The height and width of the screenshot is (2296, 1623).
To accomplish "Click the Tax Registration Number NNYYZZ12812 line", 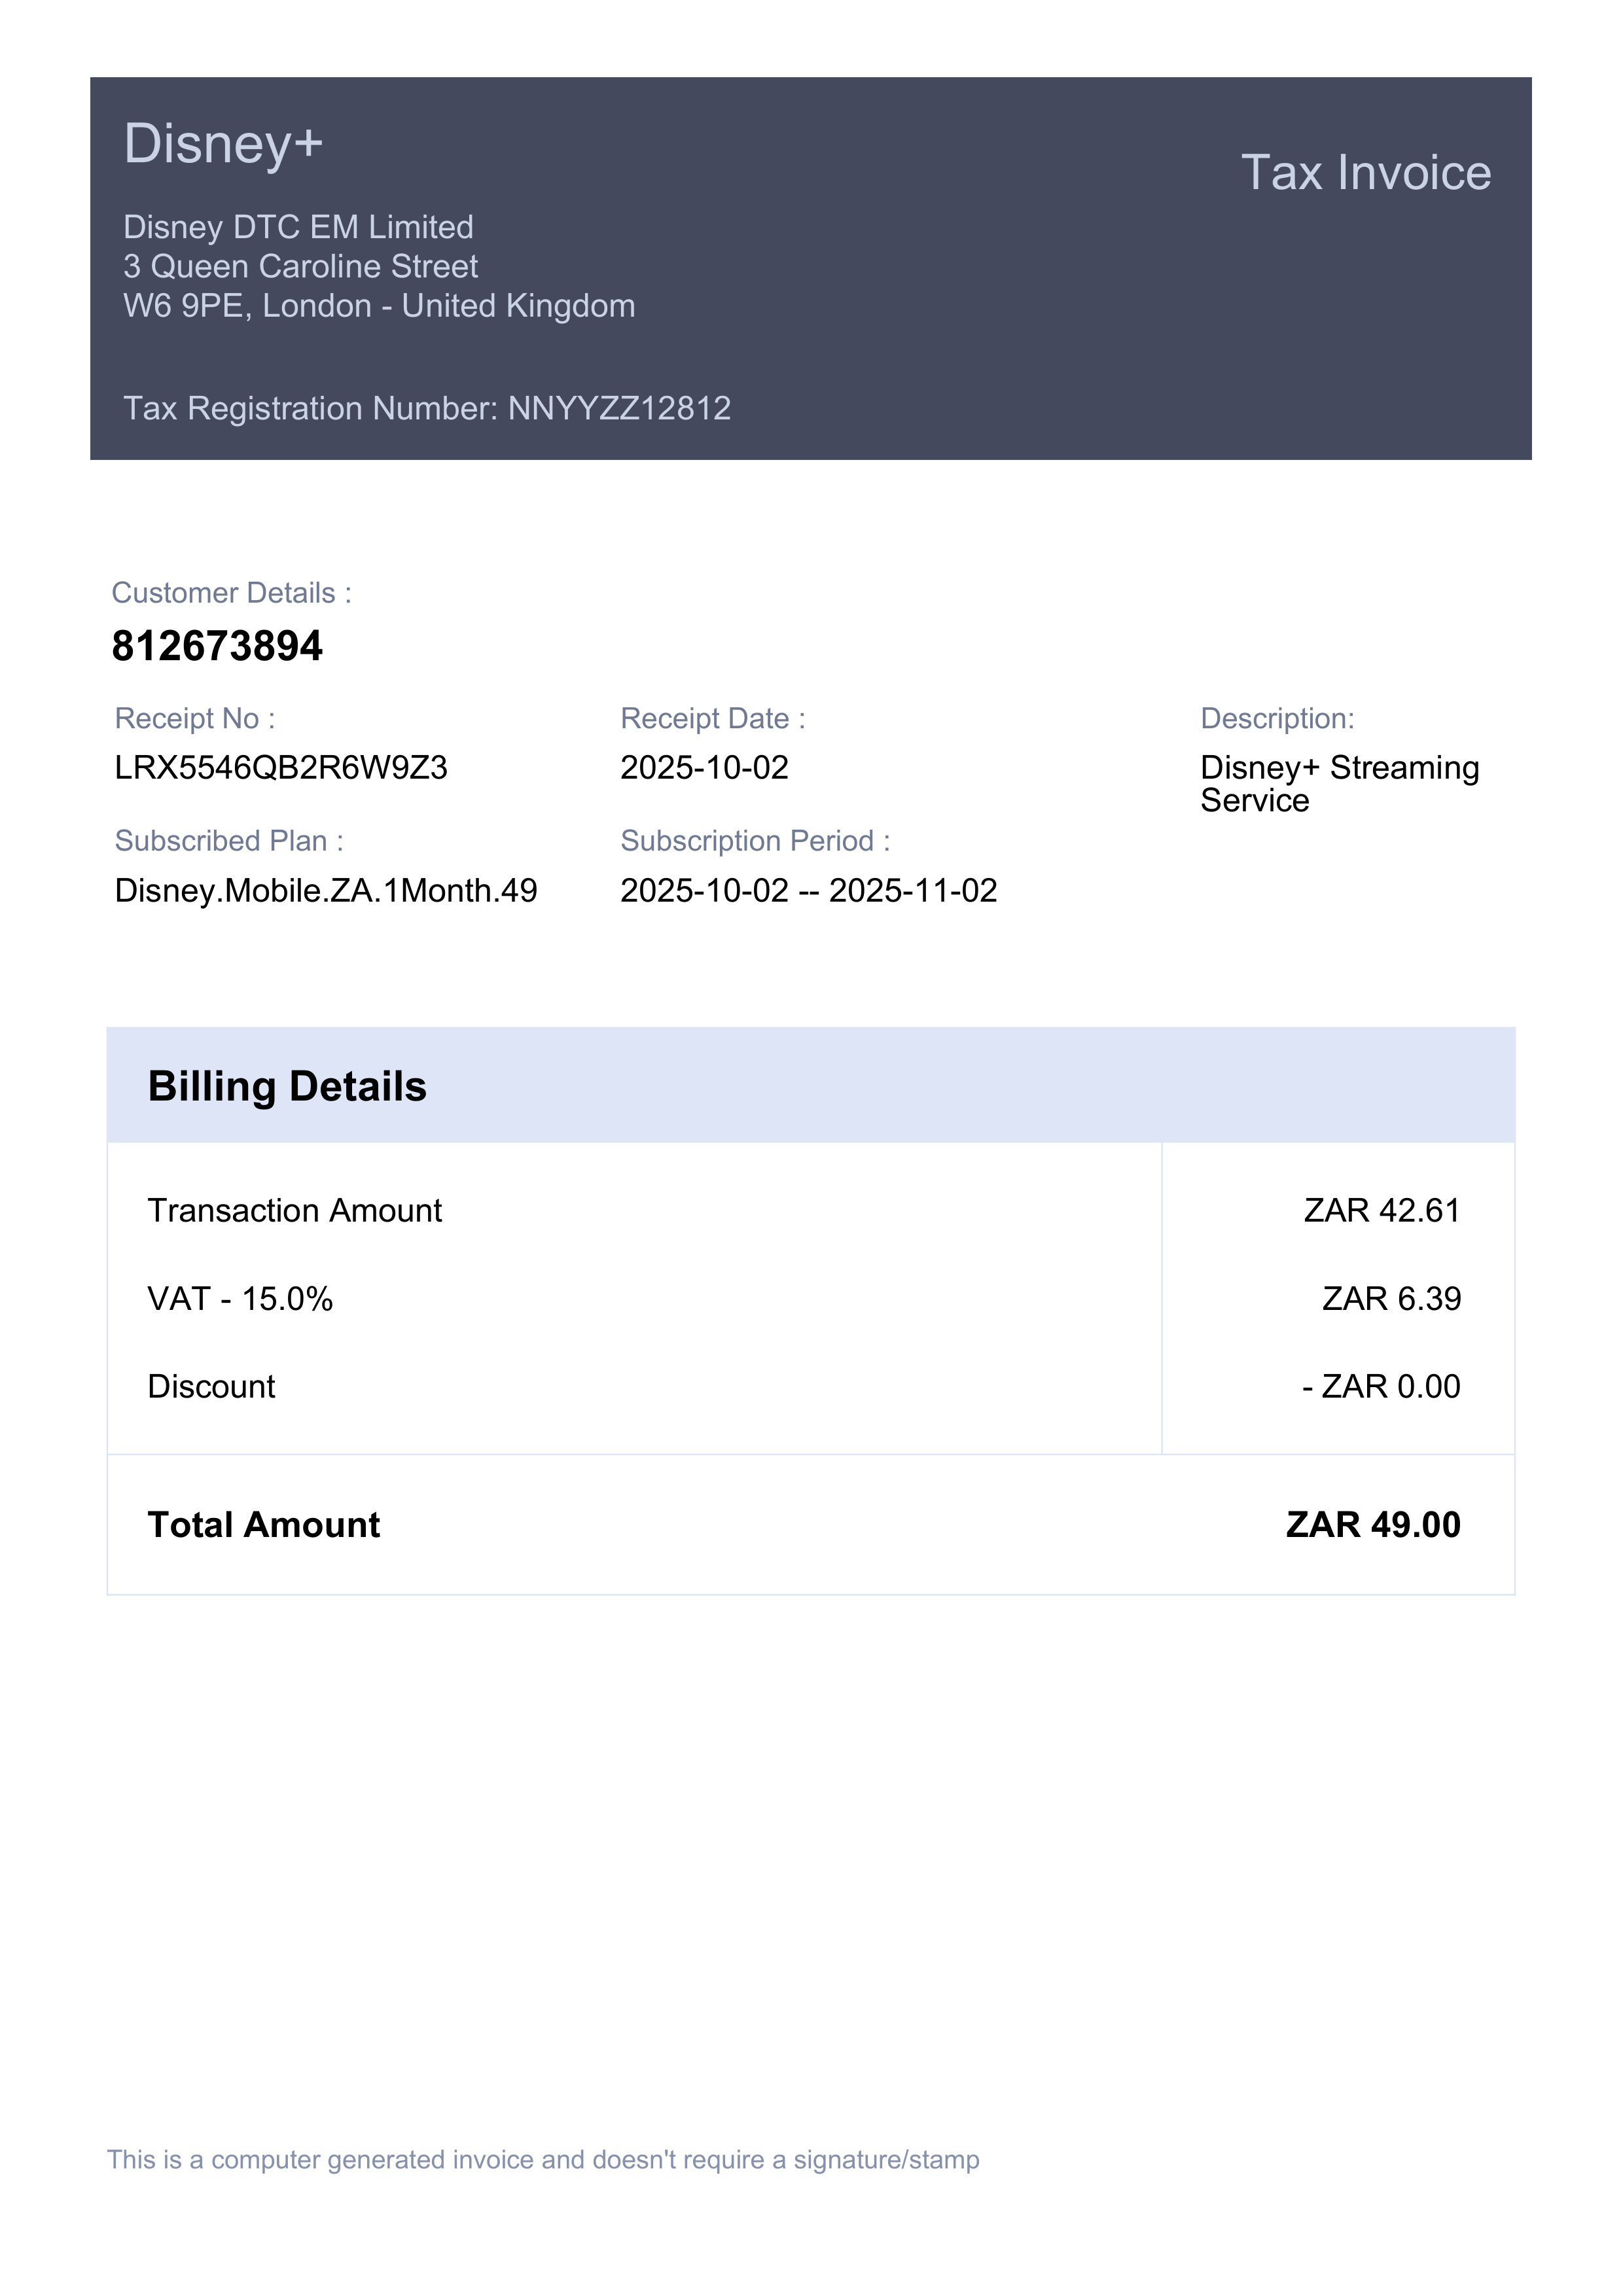I will click(427, 408).
